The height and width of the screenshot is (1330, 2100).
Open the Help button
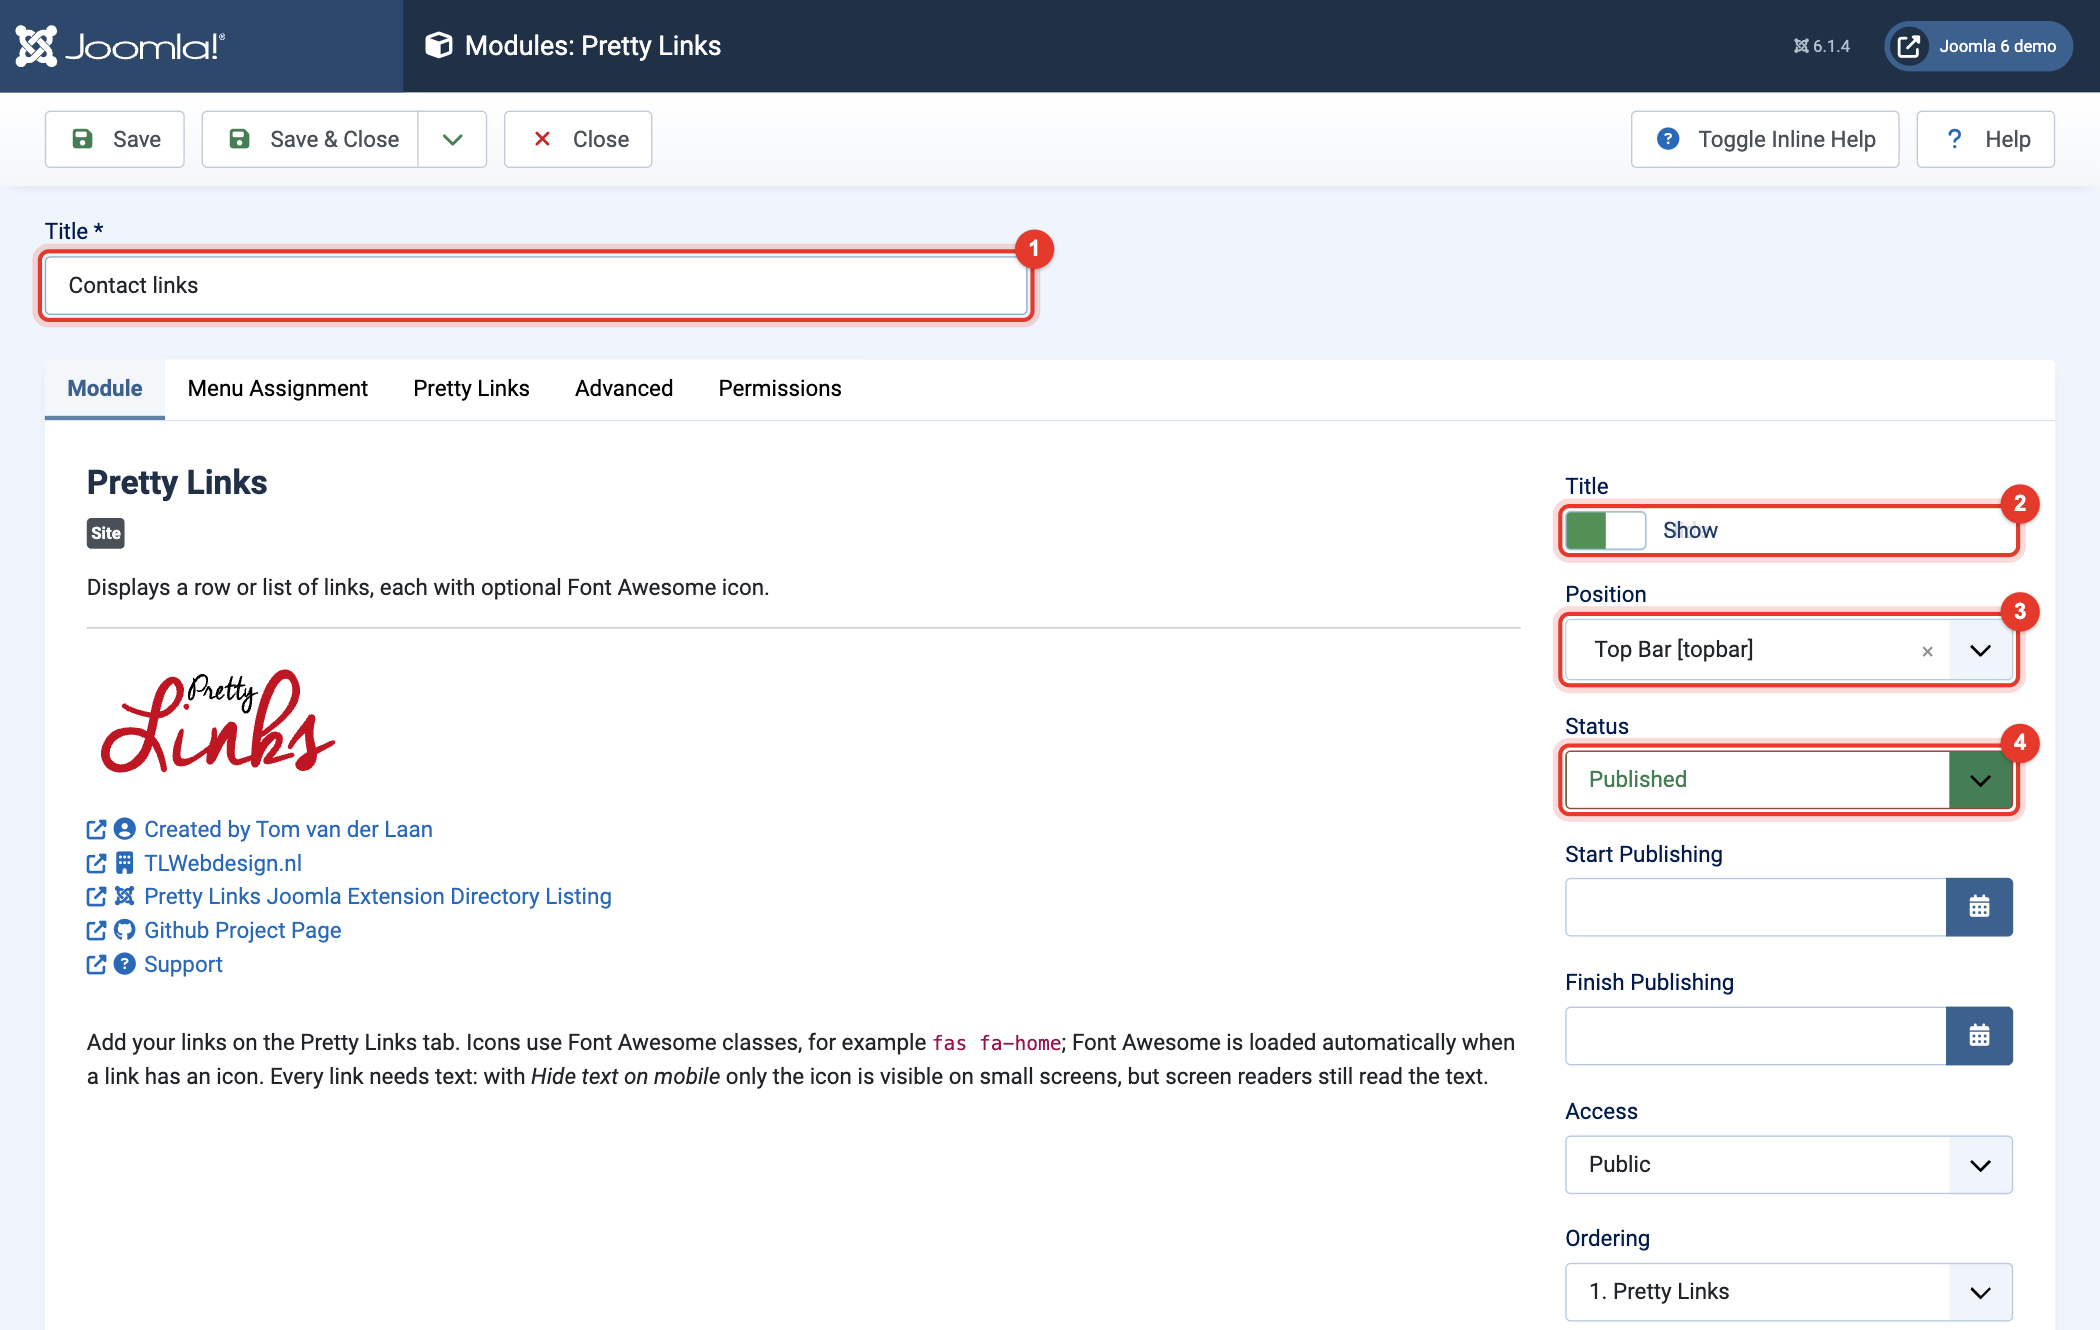point(1985,139)
